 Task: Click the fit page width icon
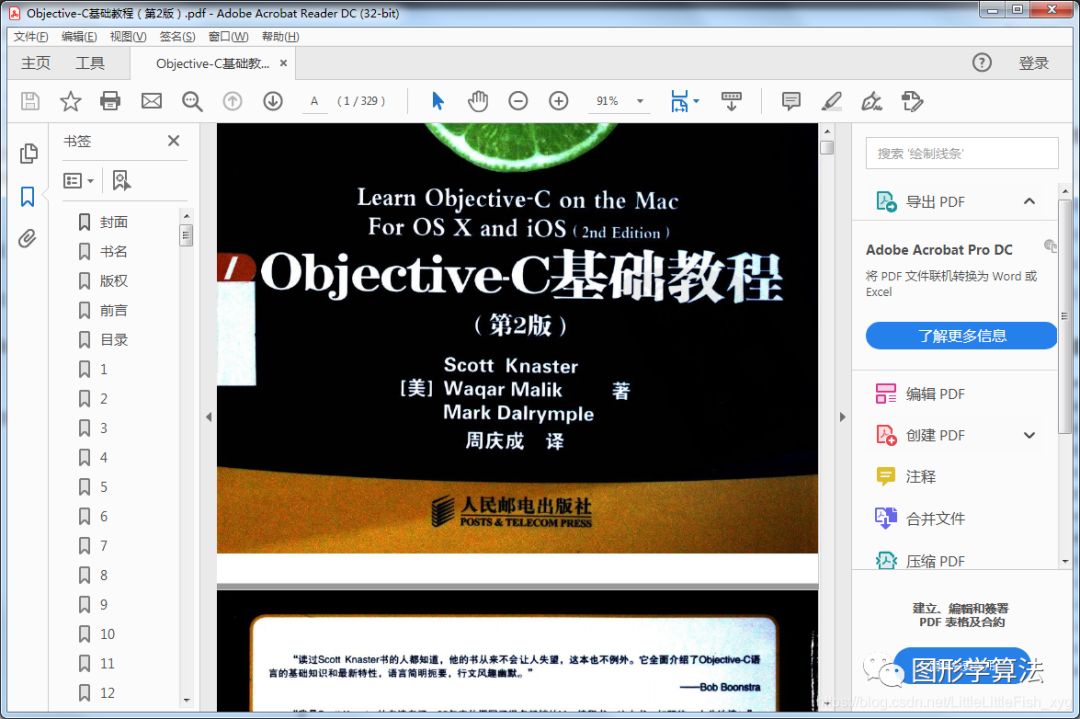point(679,101)
